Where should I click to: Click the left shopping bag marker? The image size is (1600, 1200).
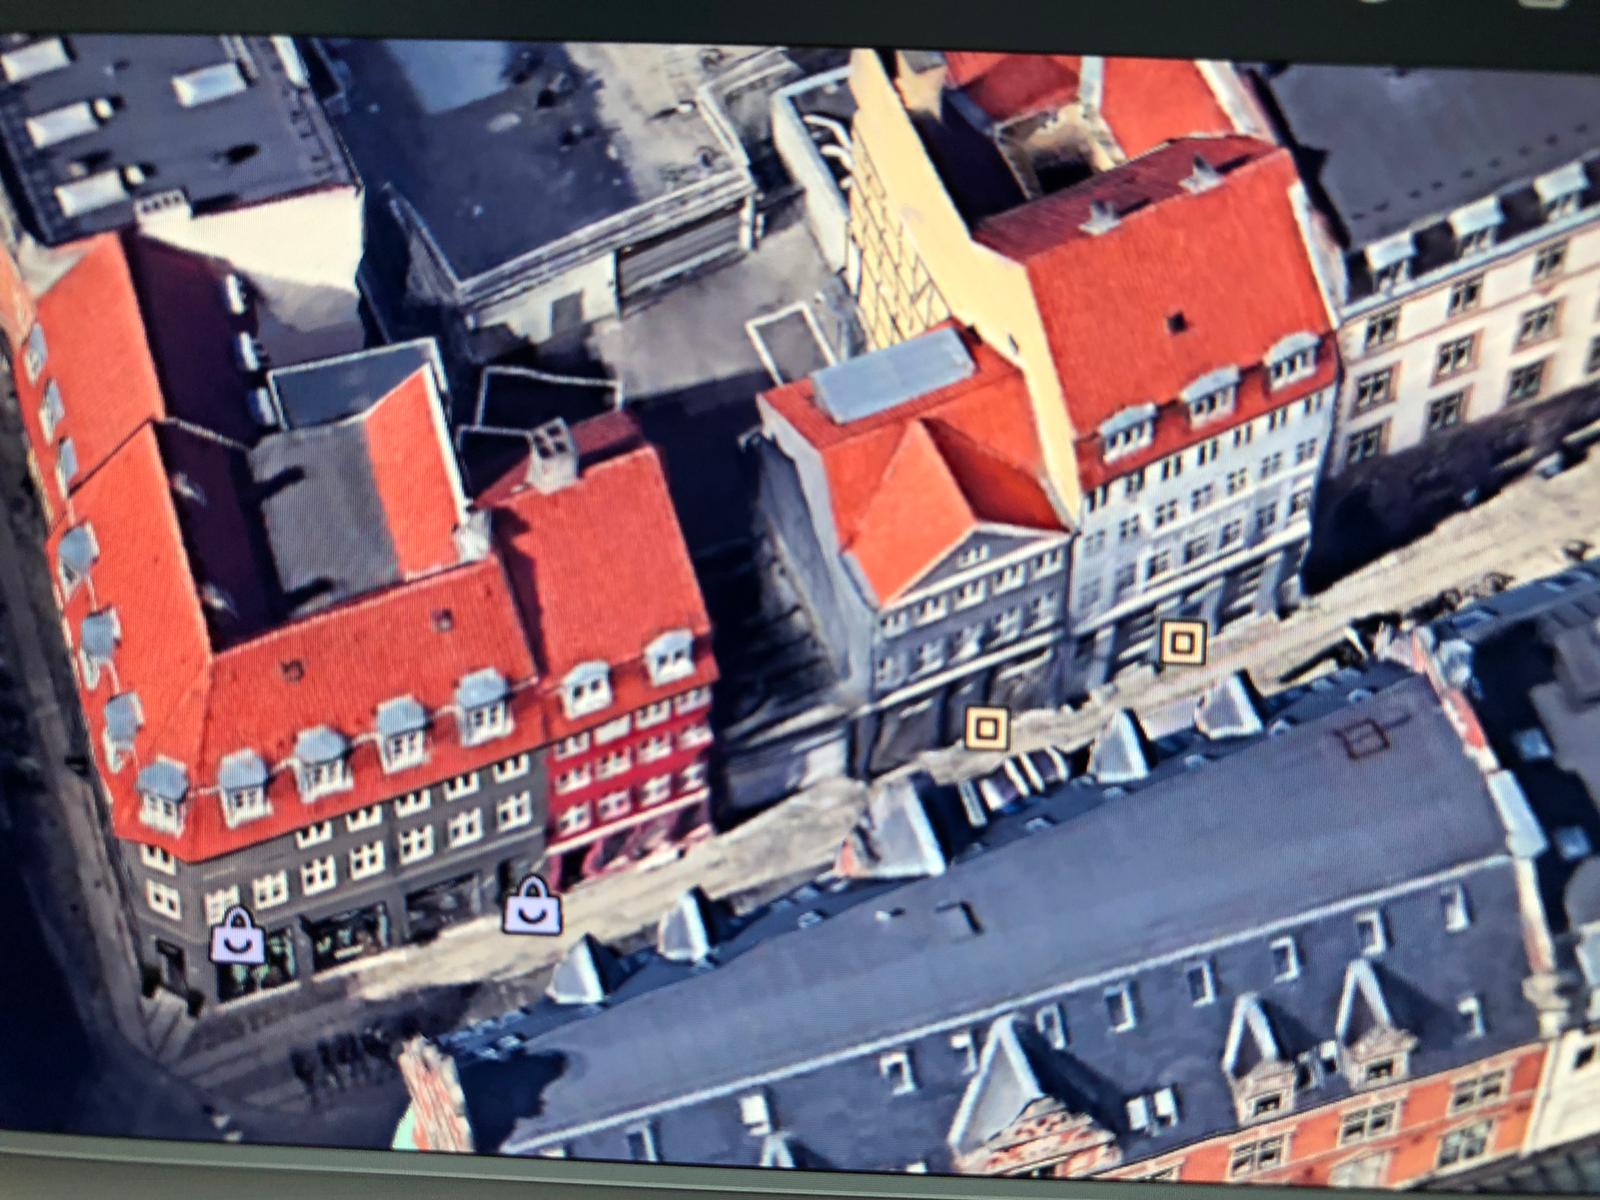coord(238,937)
